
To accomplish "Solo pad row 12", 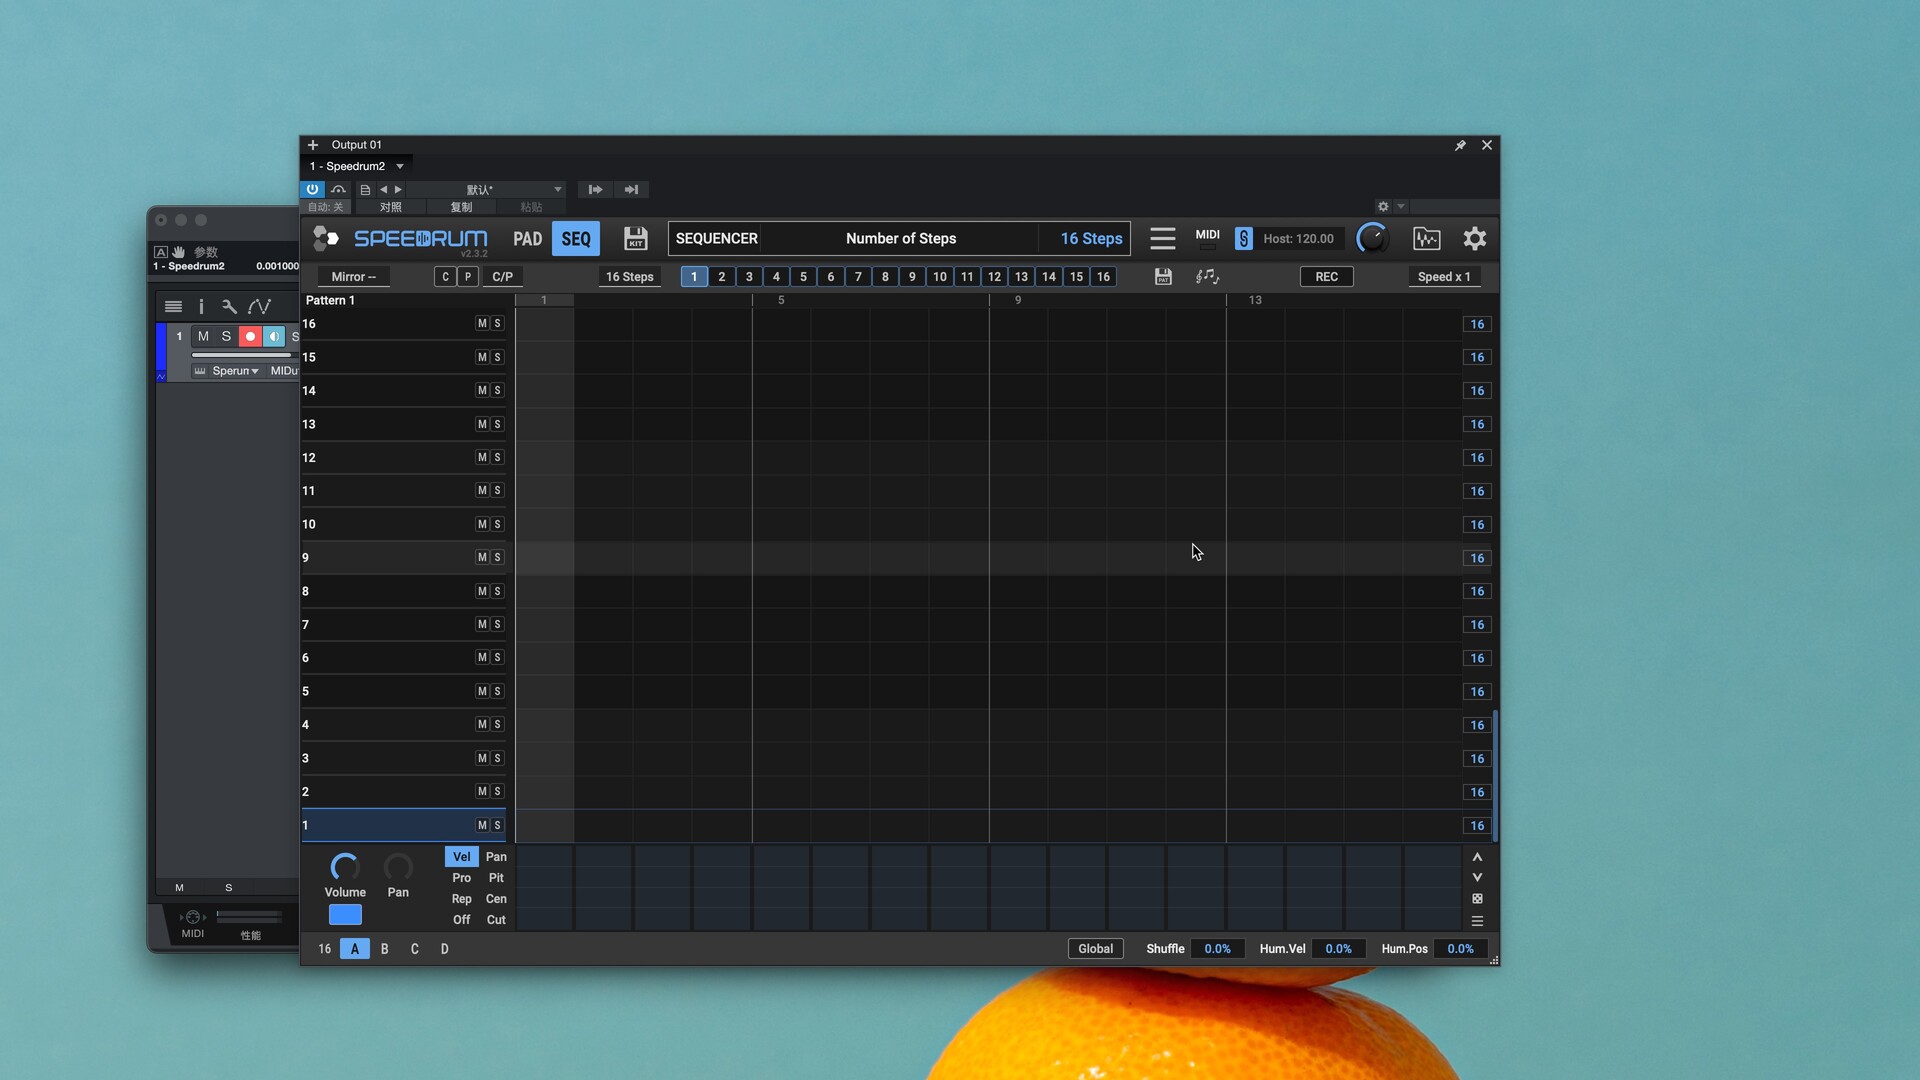I will click(x=497, y=458).
